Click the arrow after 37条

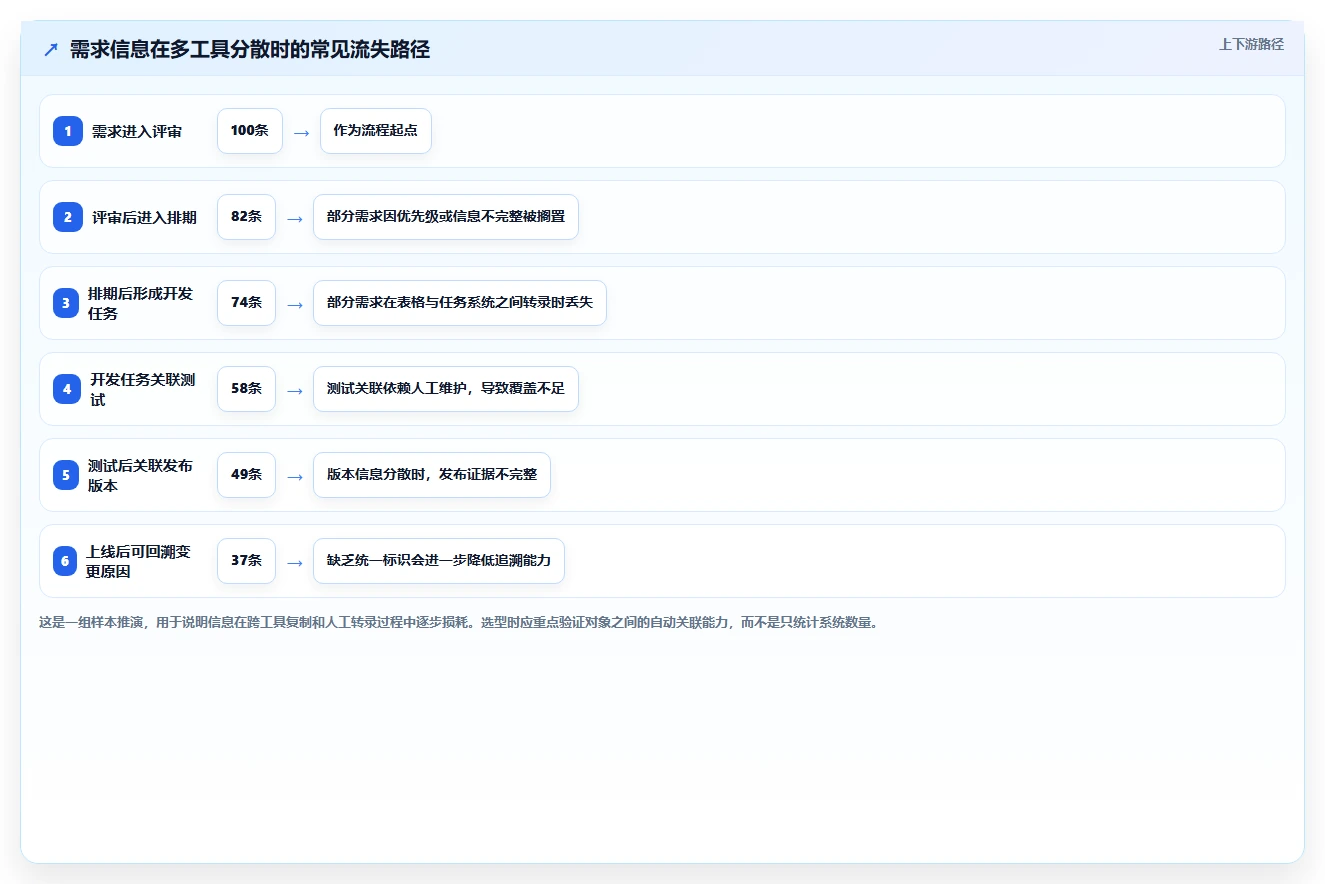pos(294,562)
